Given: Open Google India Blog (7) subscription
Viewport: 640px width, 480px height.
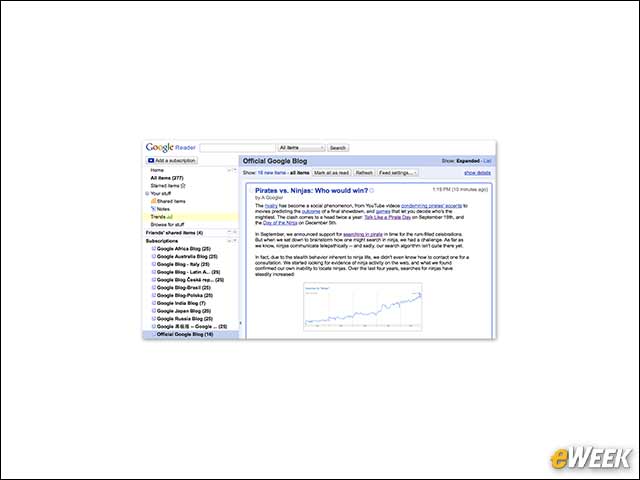Looking at the screenshot, I should tap(181, 303).
